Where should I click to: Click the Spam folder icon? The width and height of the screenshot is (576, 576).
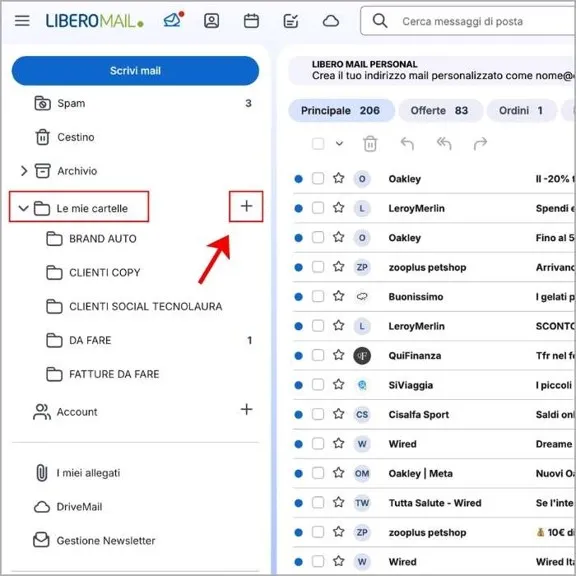[x=43, y=104]
